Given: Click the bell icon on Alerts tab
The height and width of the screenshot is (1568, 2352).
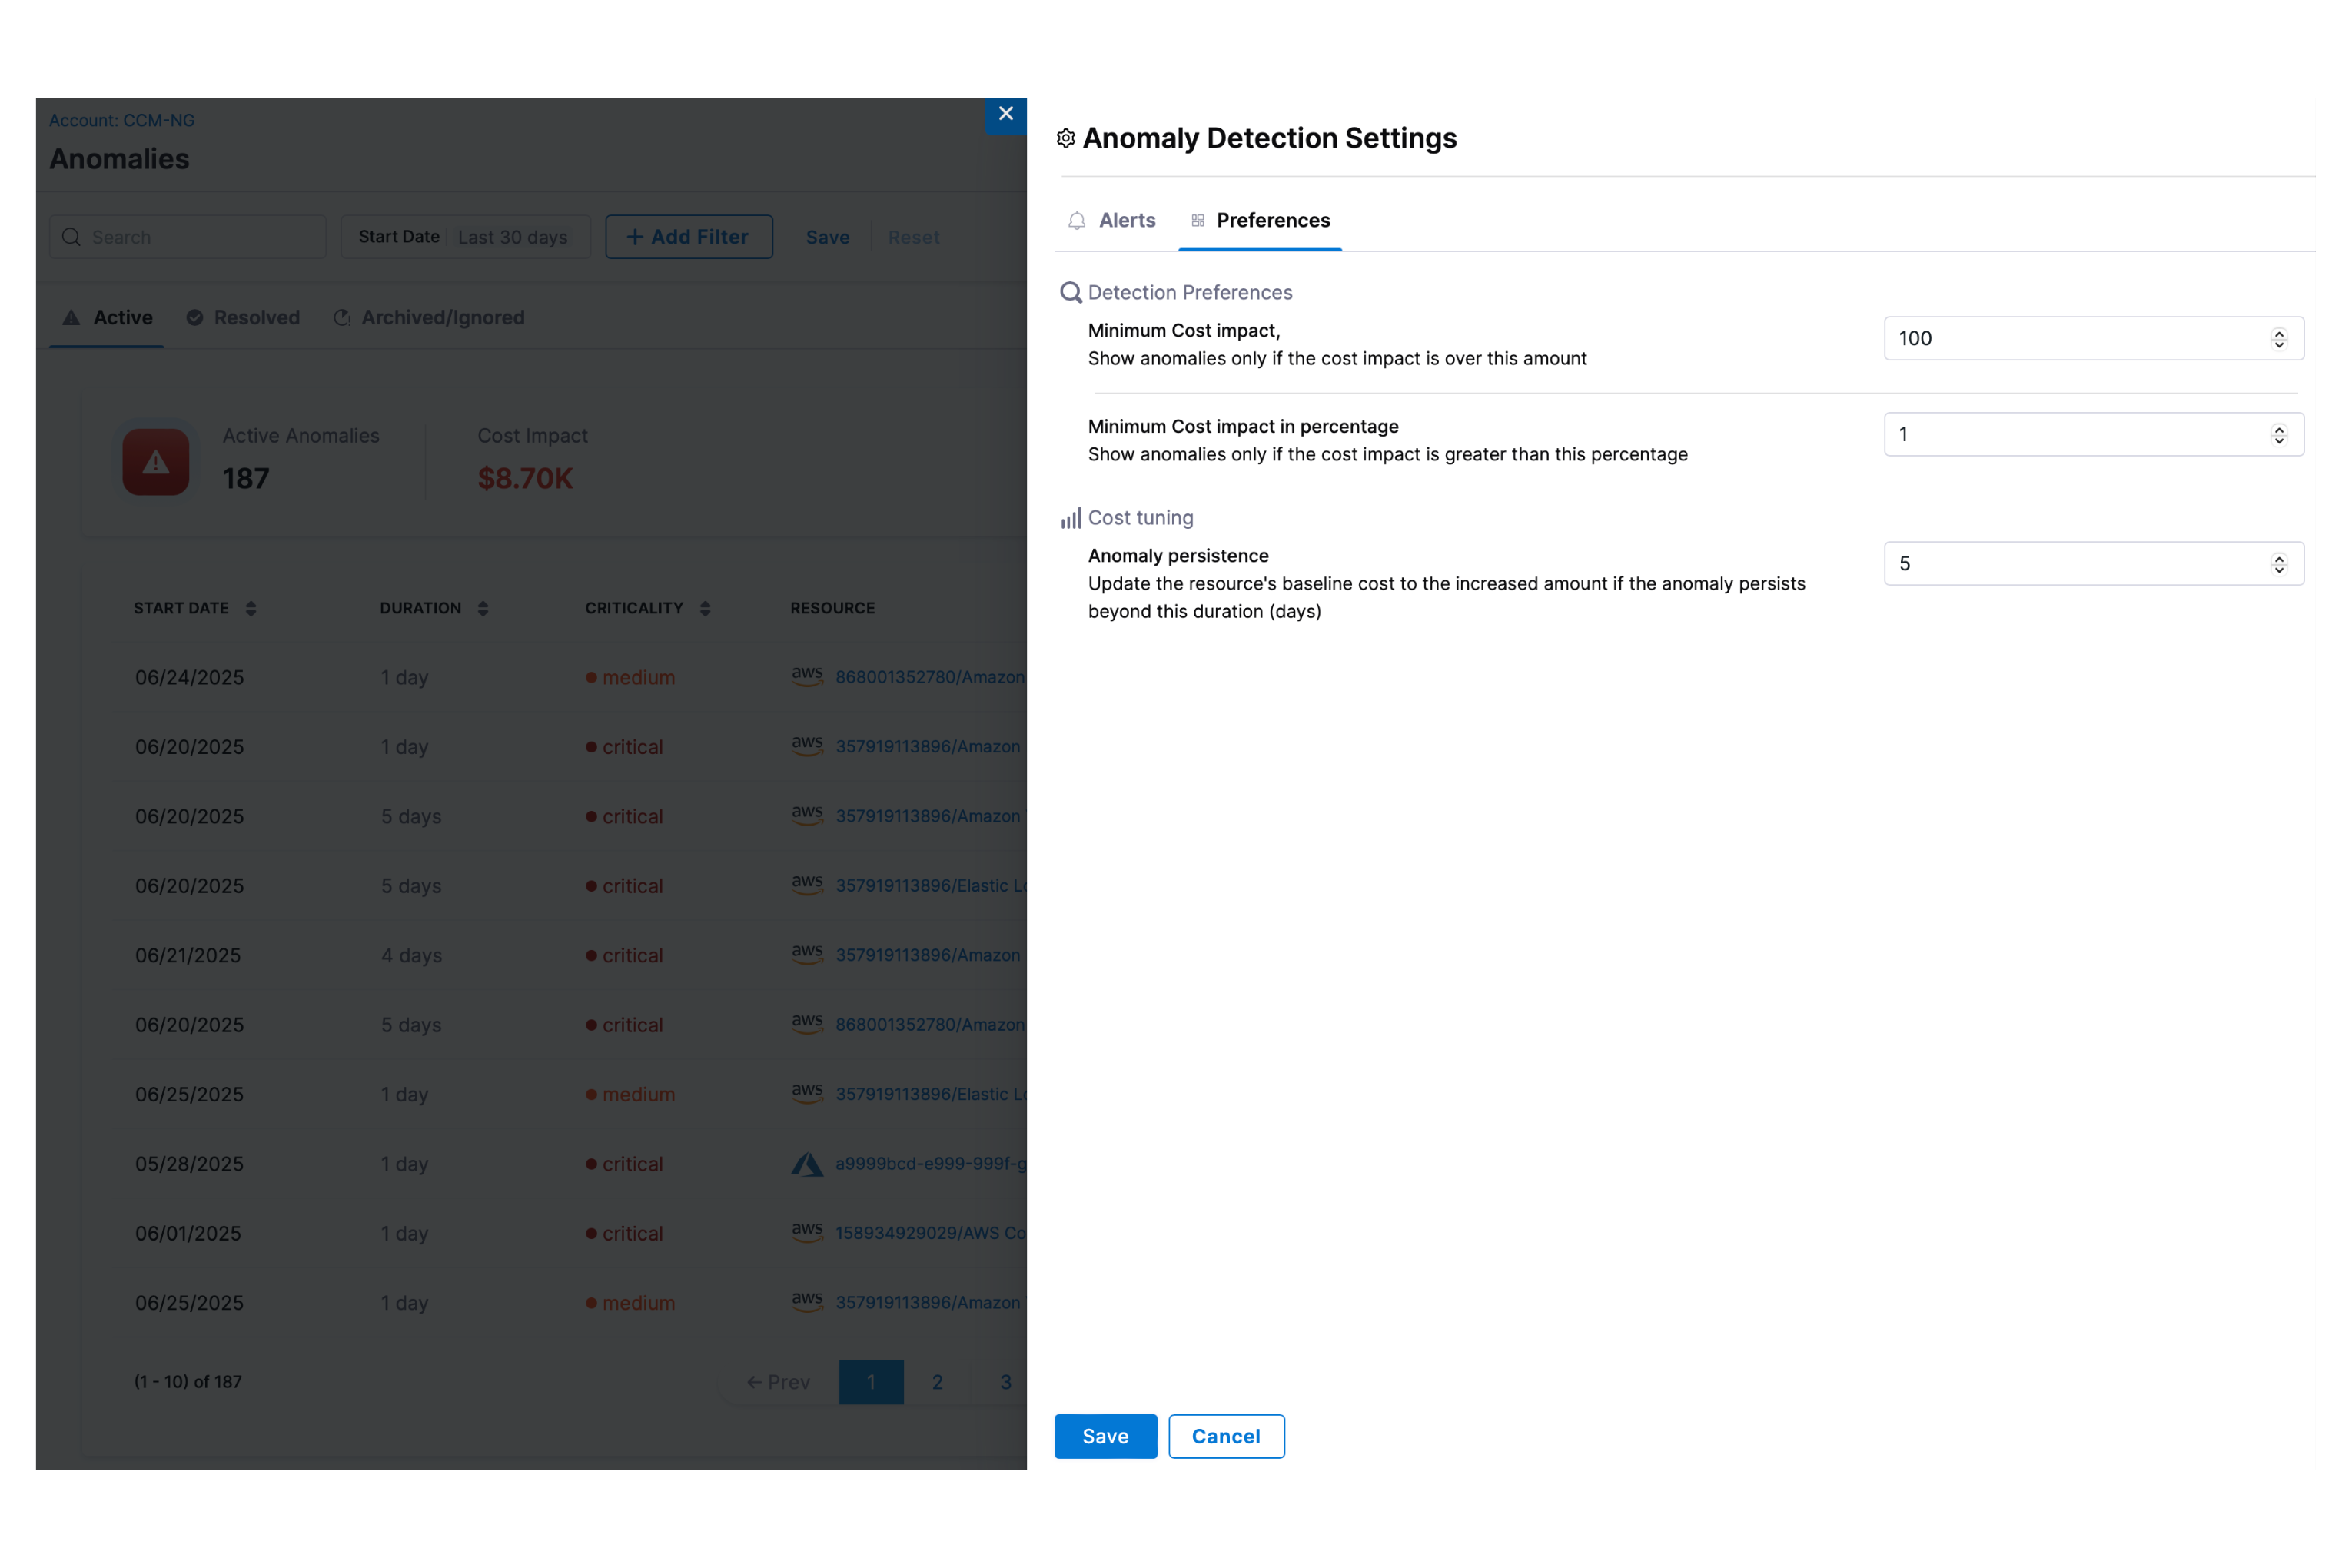Looking at the screenshot, I should click(1077, 221).
